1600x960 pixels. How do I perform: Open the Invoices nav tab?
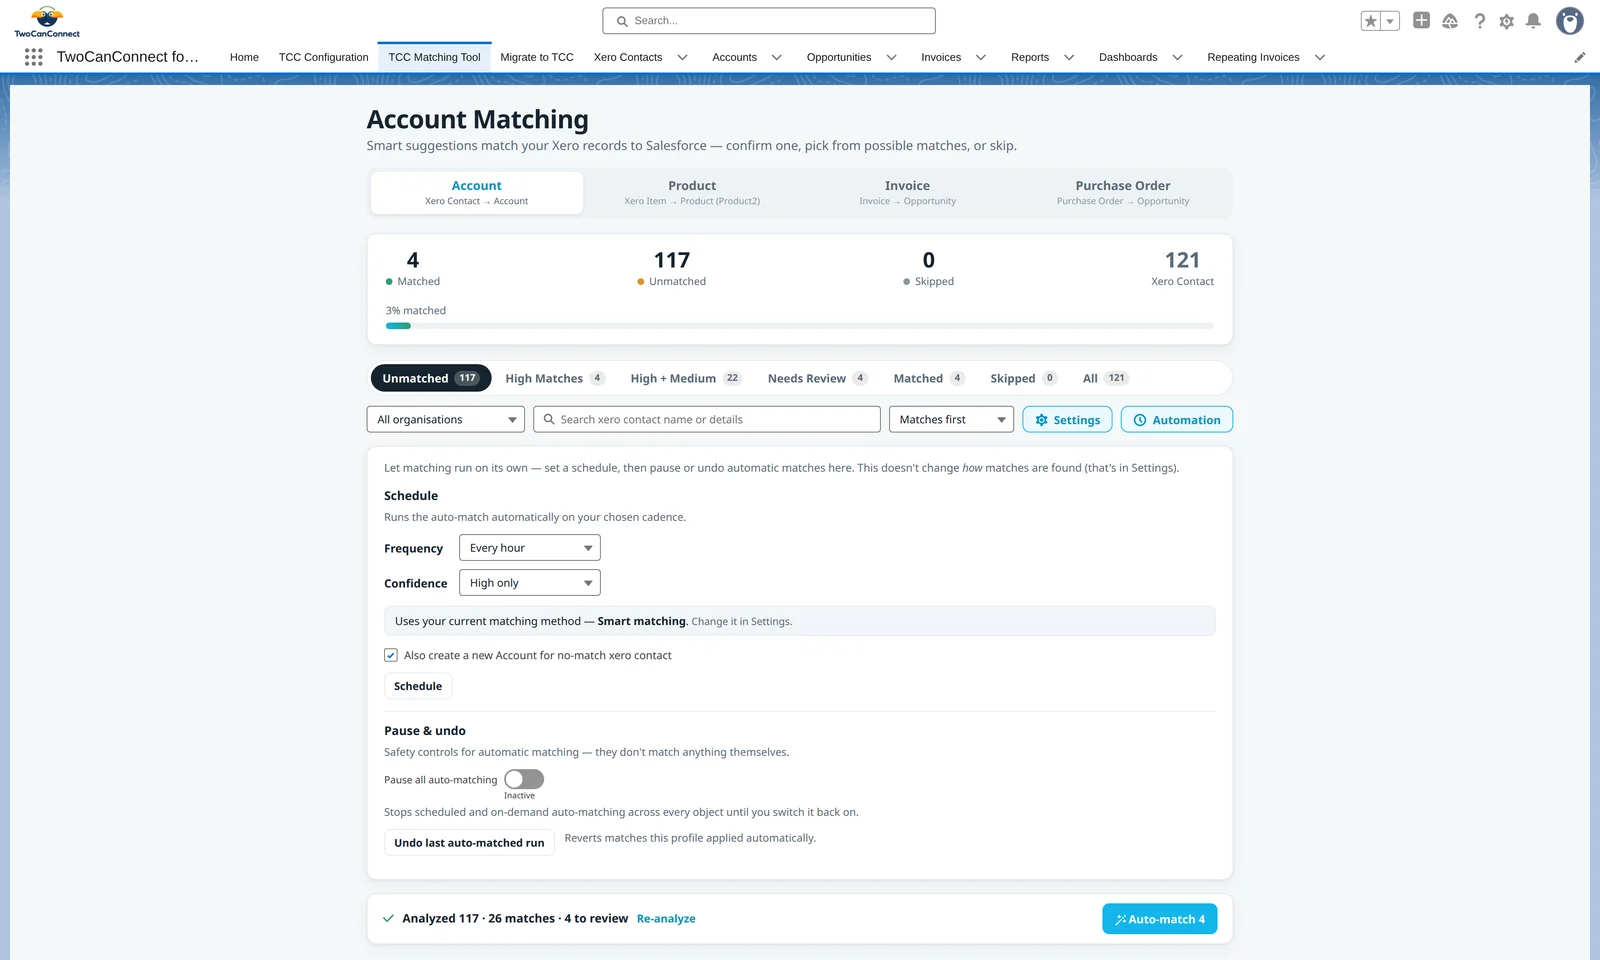point(941,57)
